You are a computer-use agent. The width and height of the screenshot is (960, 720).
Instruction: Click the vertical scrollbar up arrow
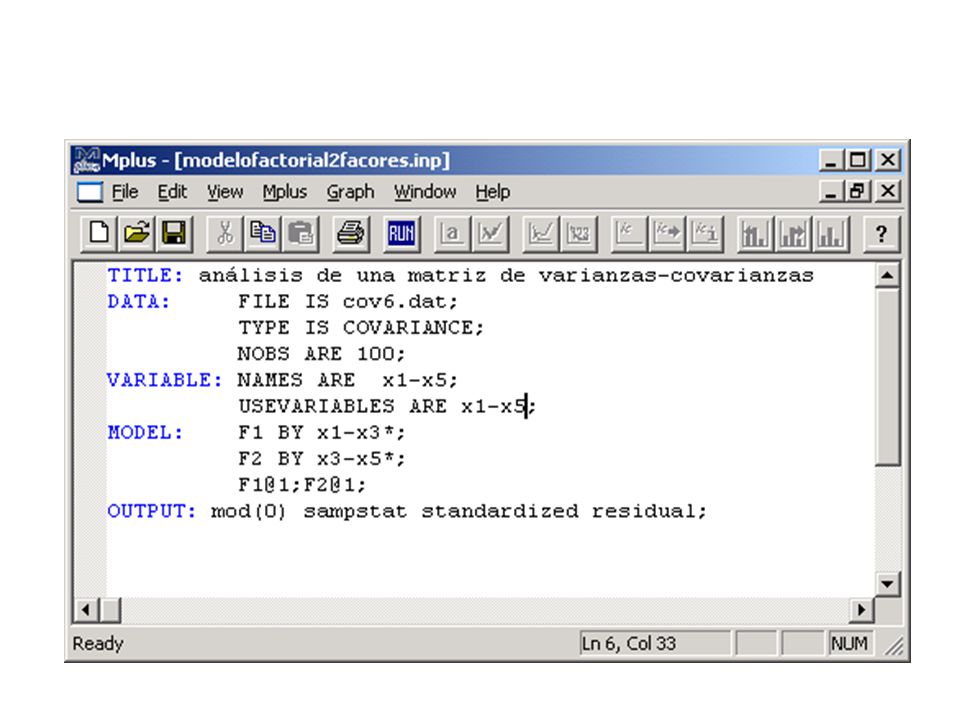[x=887, y=276]
